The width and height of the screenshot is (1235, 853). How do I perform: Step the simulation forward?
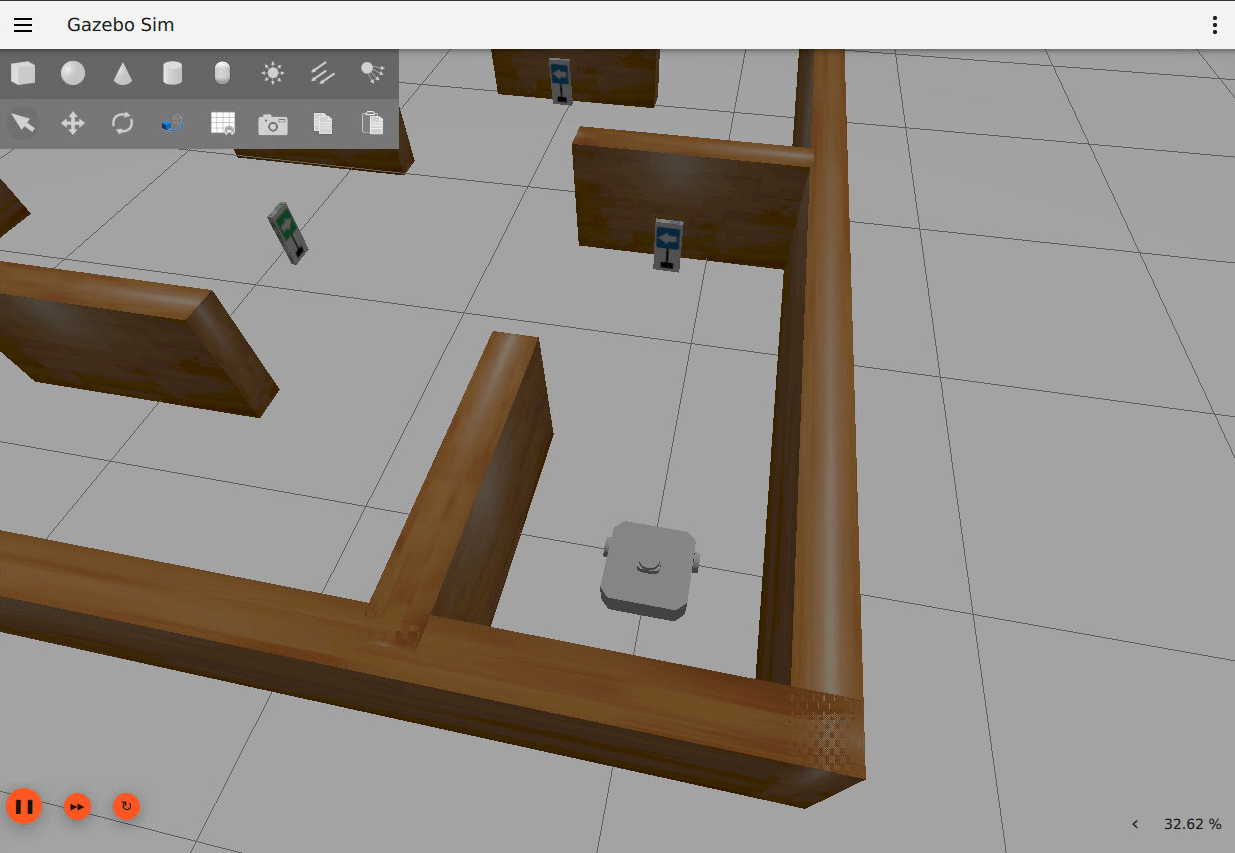pyautogui.click(x=76, y=806)
